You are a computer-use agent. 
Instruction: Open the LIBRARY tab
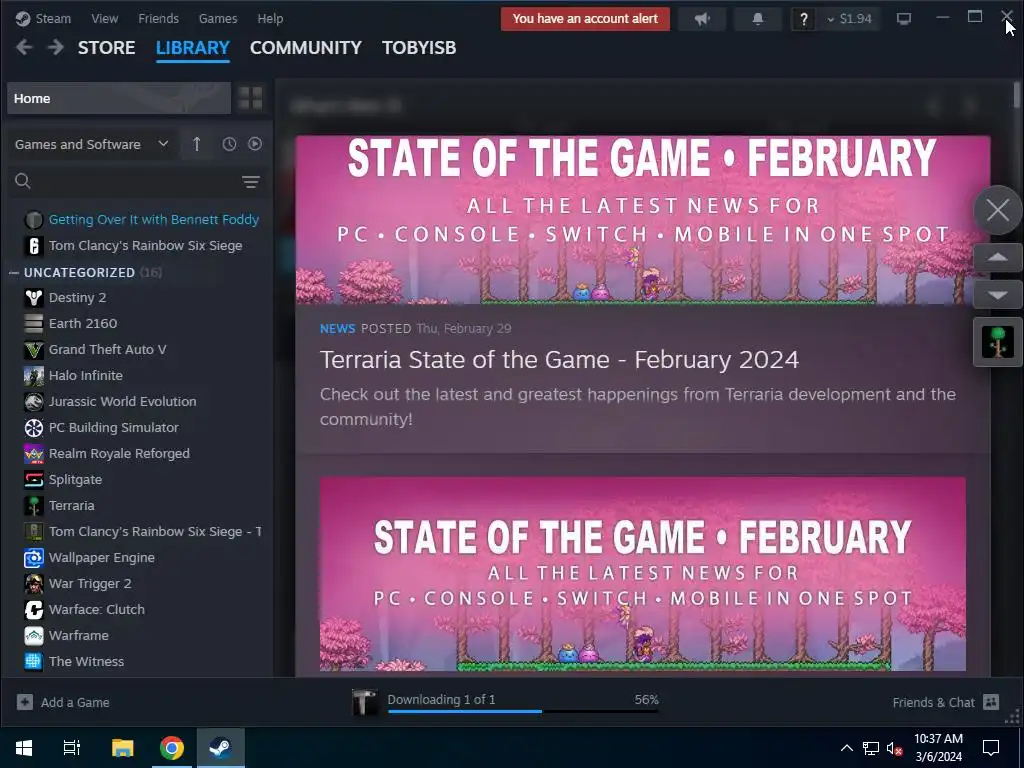pos(193,48)
